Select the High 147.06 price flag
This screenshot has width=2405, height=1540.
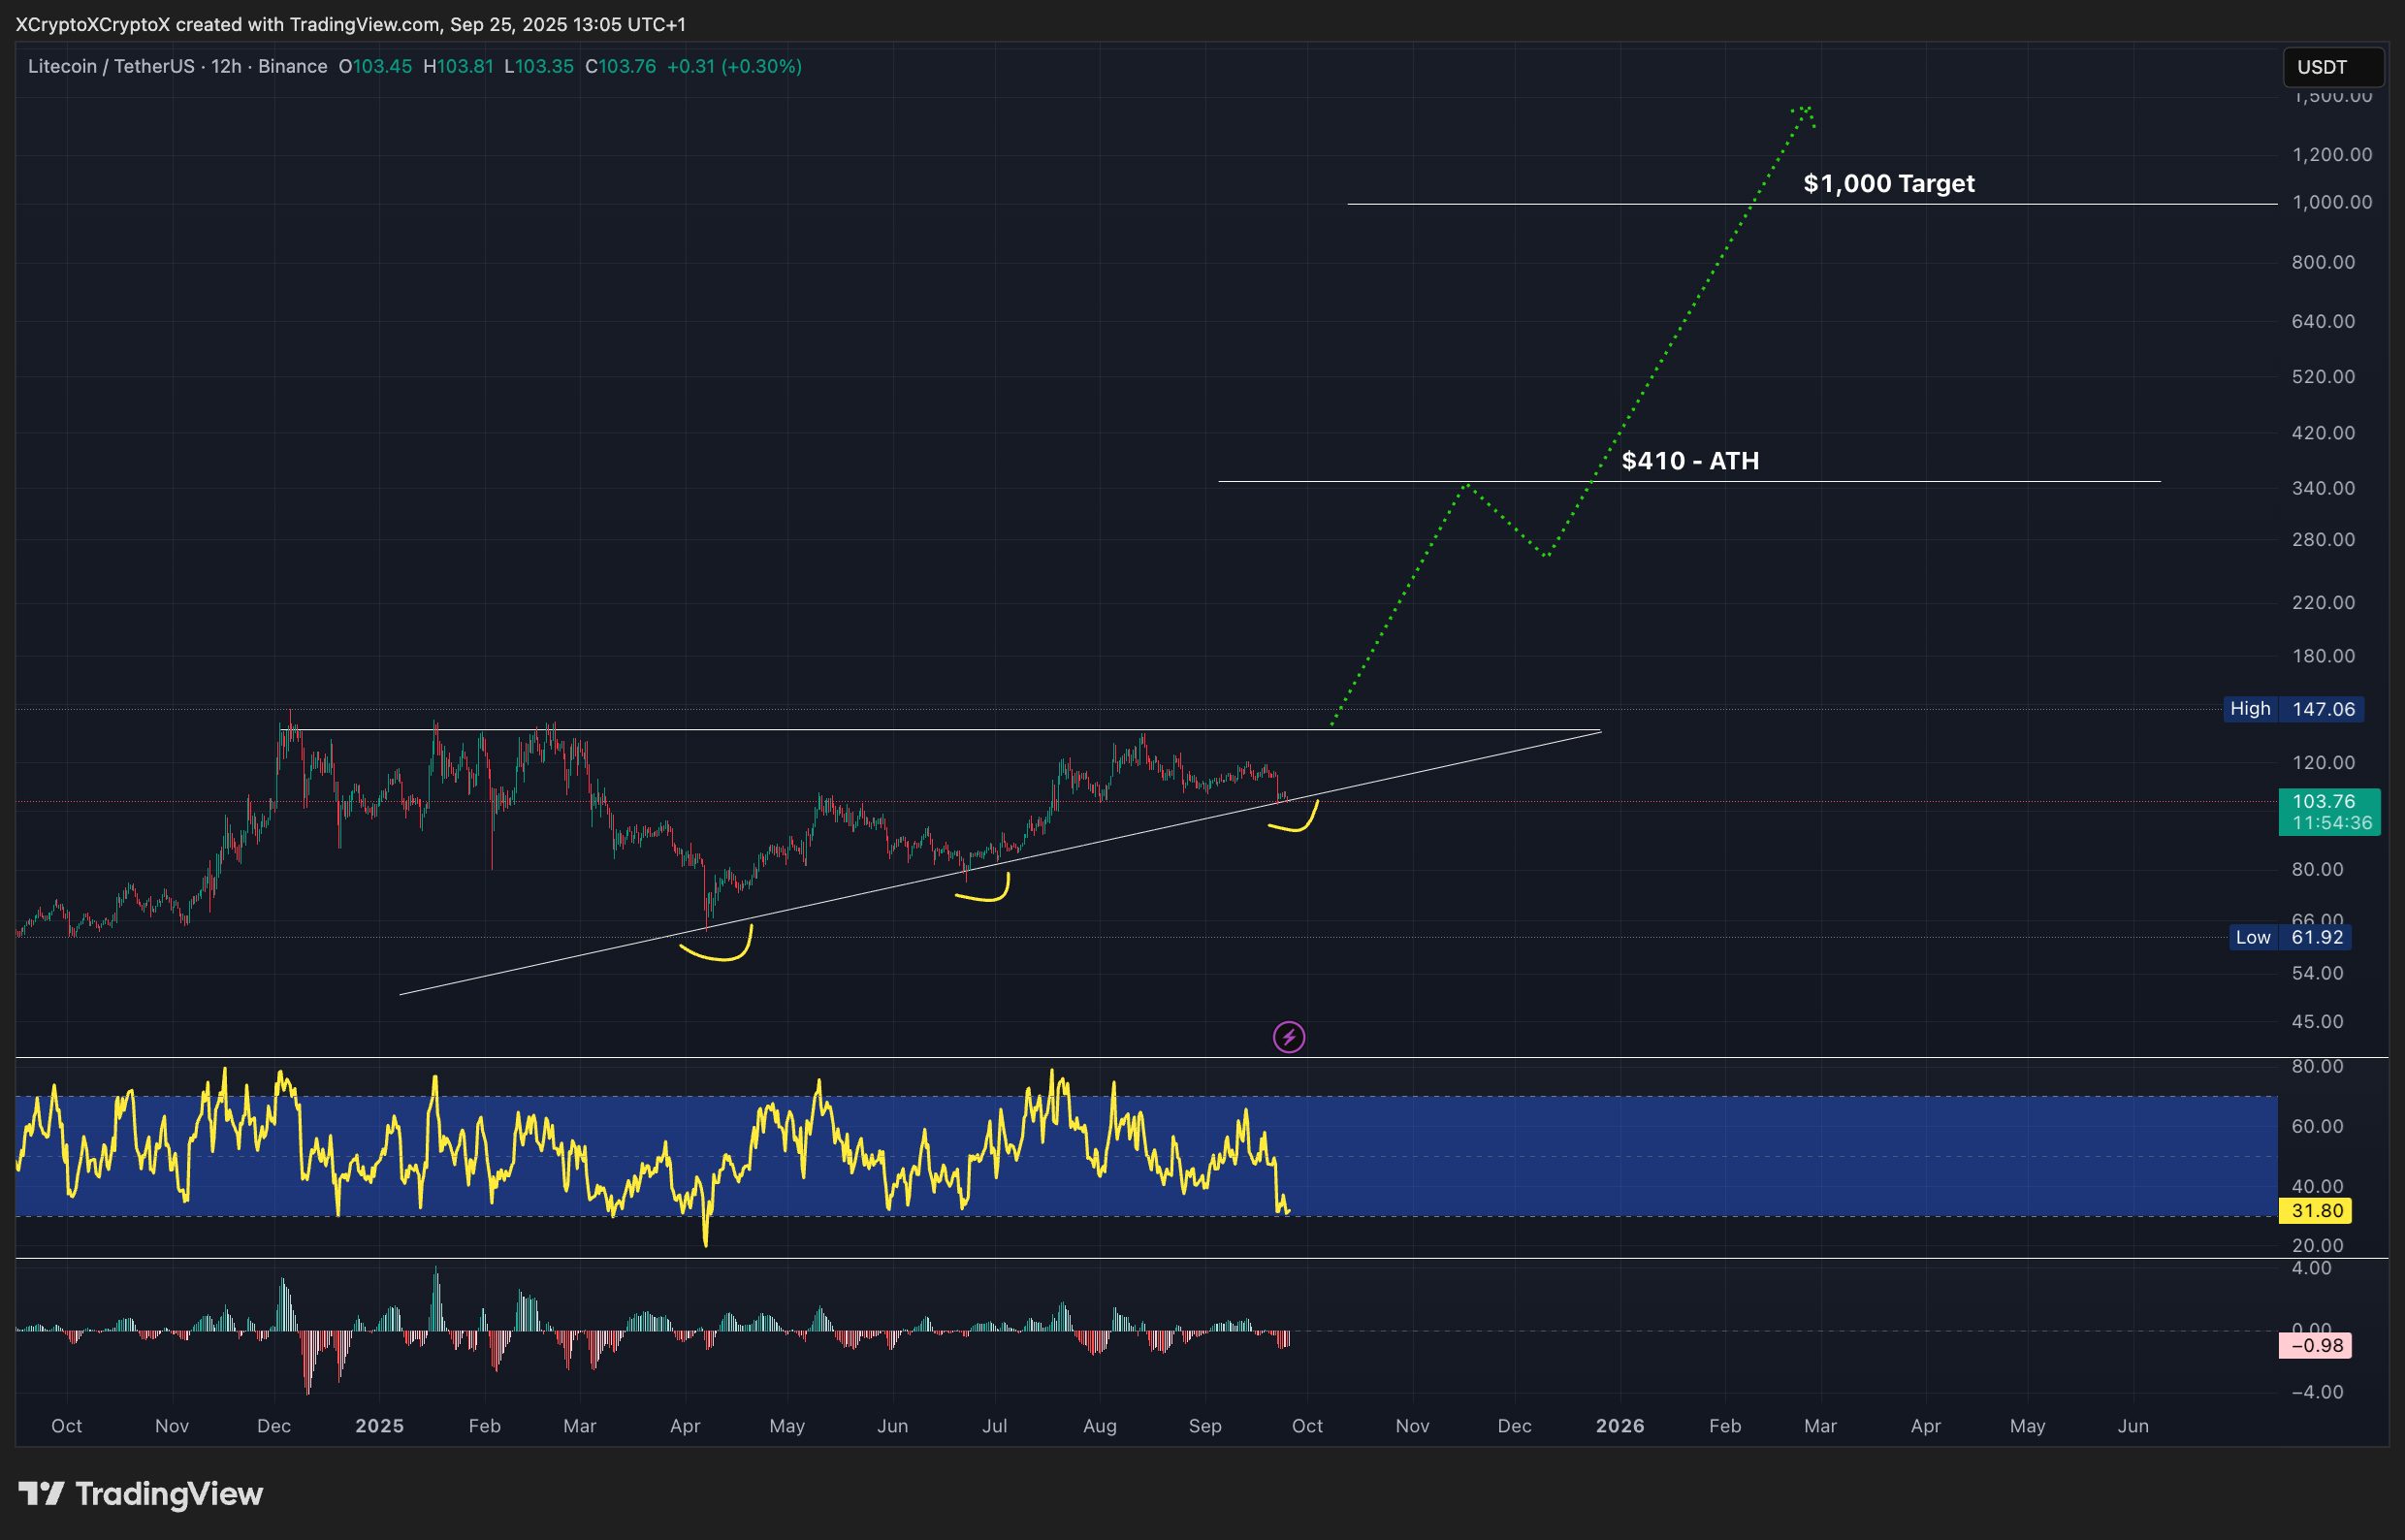(x=2295, y=709)
